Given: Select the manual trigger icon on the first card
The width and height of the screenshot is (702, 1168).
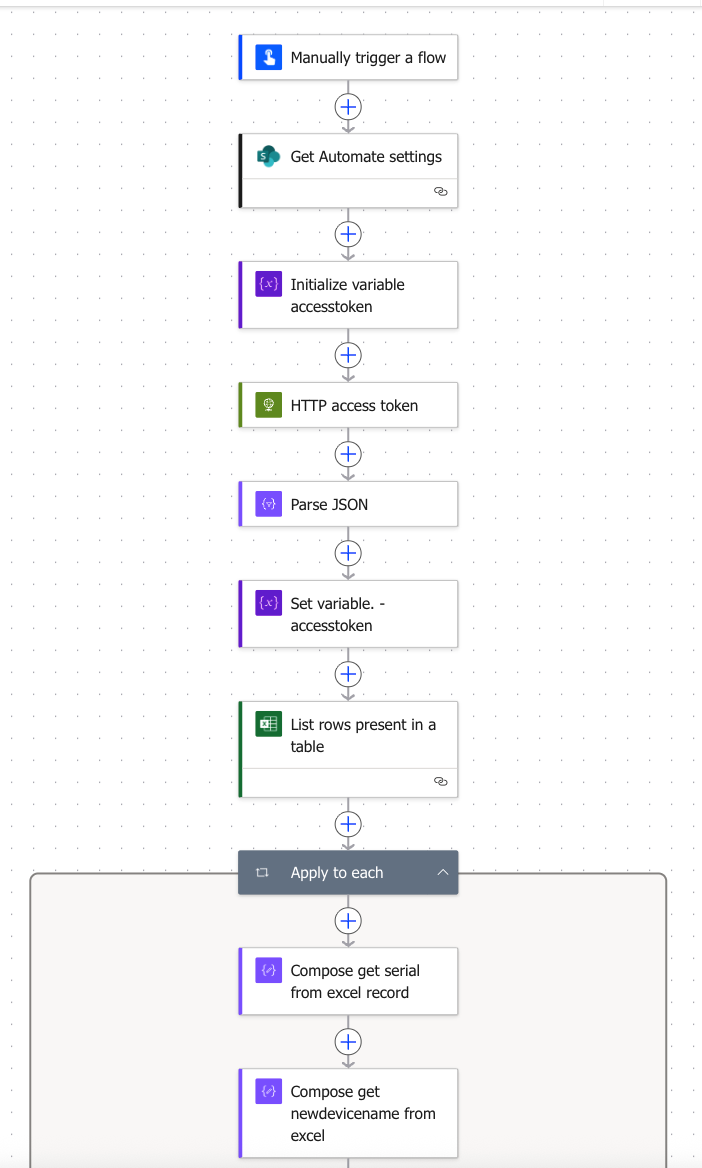Looking at the screenshot, I should coord(266,57).
